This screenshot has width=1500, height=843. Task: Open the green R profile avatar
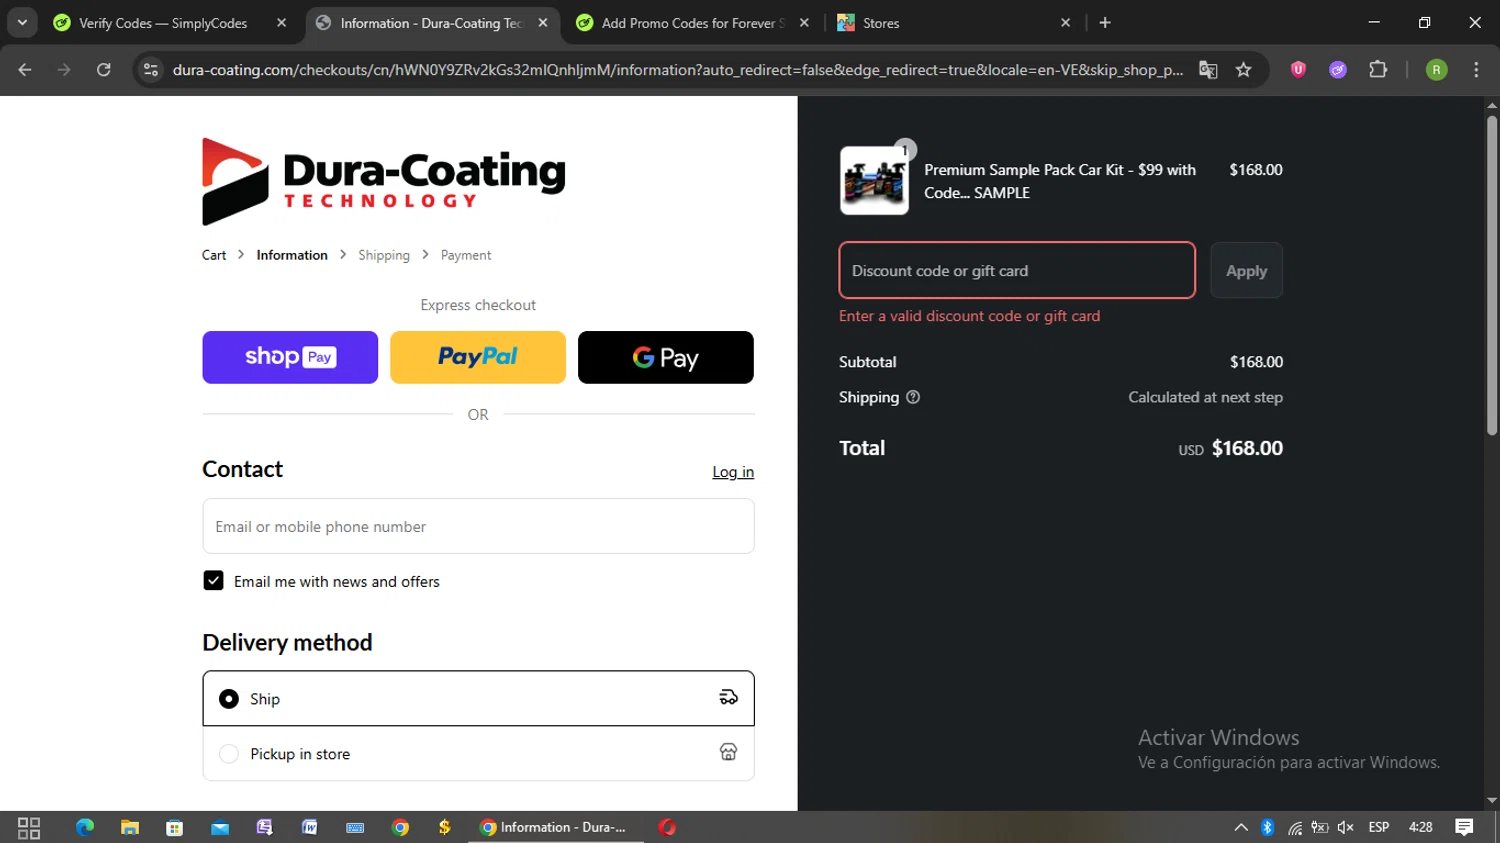click(x=1436, y=69)
